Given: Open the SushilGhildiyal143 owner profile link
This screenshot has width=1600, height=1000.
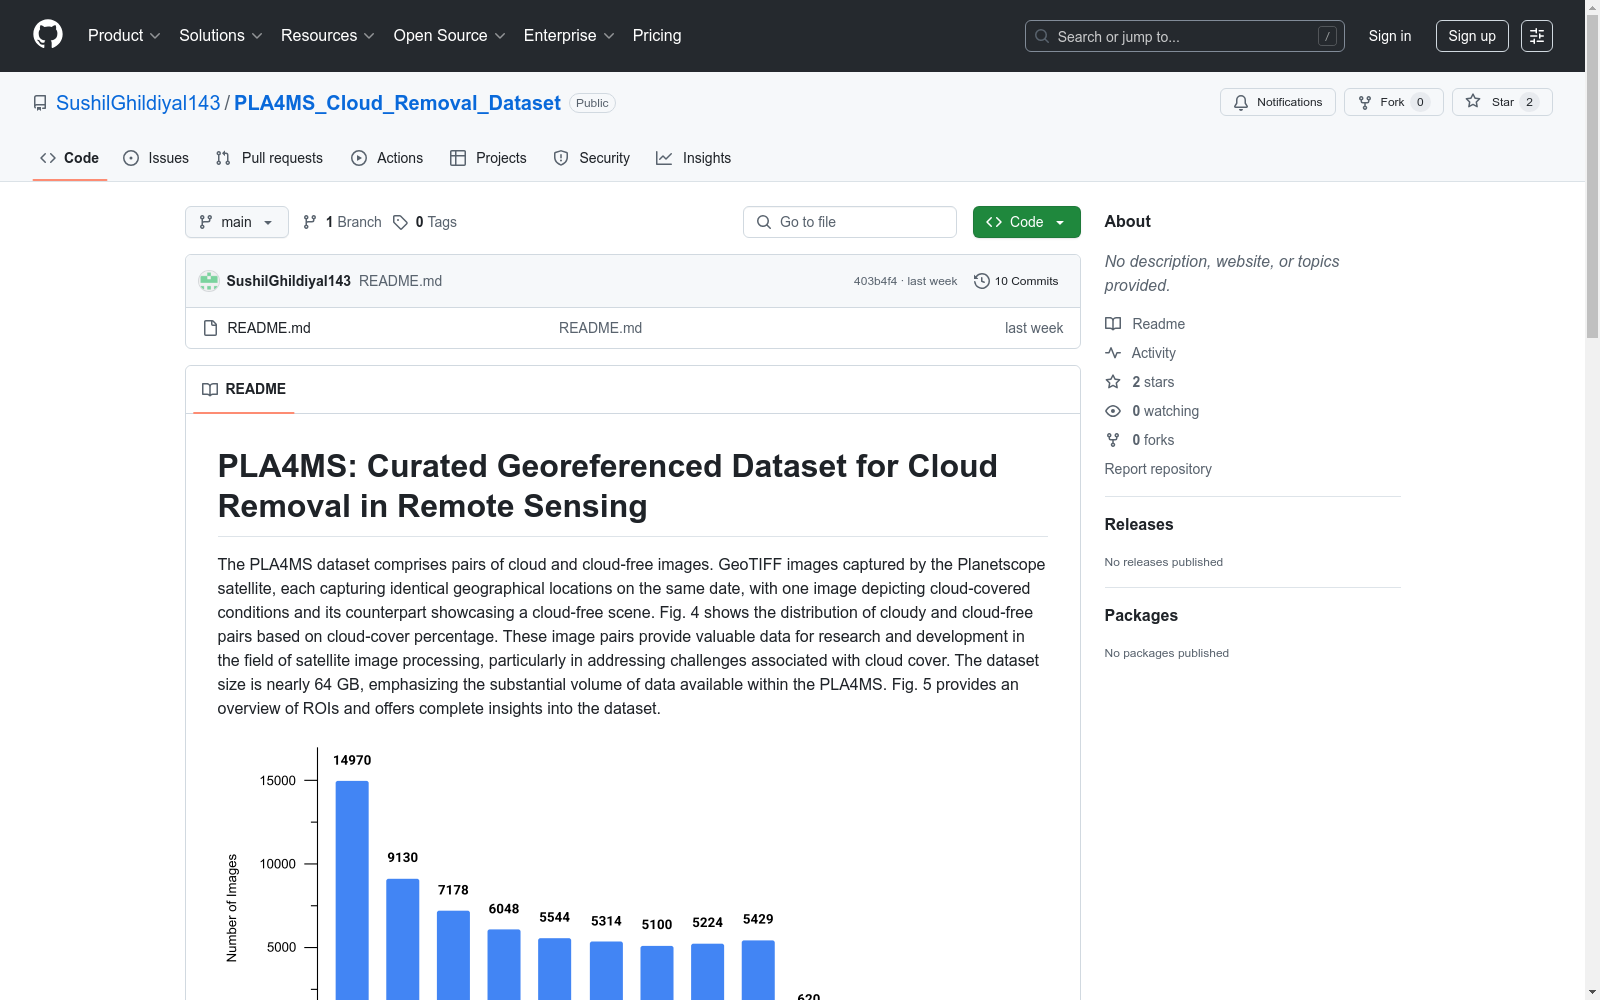Looking at the screenshot, I should 138,103.
